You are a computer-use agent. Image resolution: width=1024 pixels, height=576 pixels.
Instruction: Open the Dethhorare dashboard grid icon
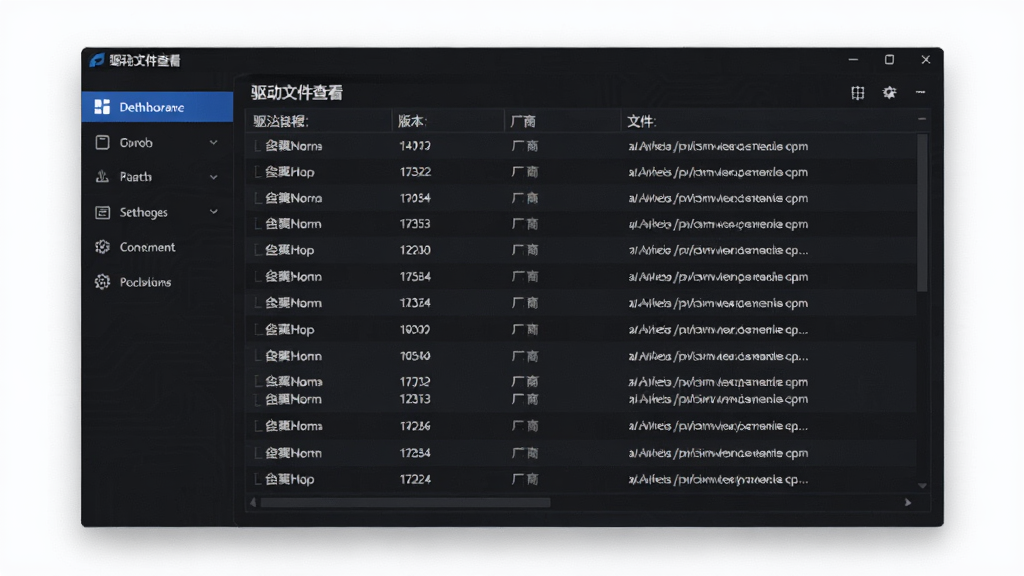(102, 107)
